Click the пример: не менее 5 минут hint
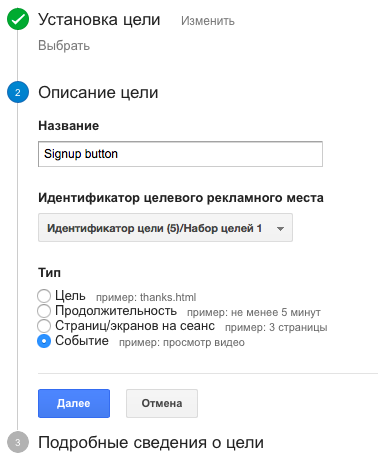The image size is (378, 471). click(254, 312)
